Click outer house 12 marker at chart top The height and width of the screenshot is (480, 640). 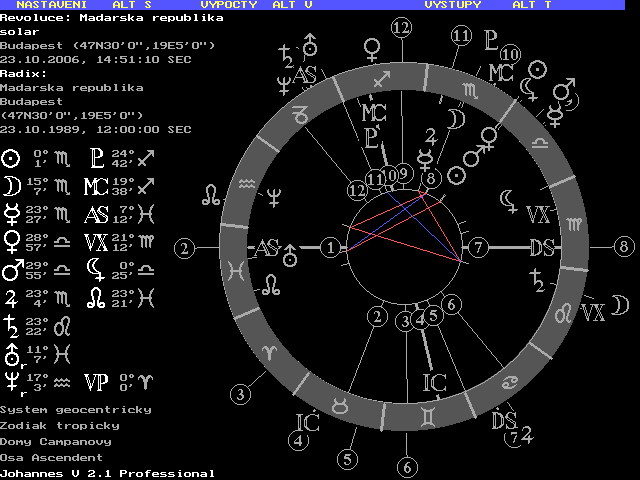(402, 28)
